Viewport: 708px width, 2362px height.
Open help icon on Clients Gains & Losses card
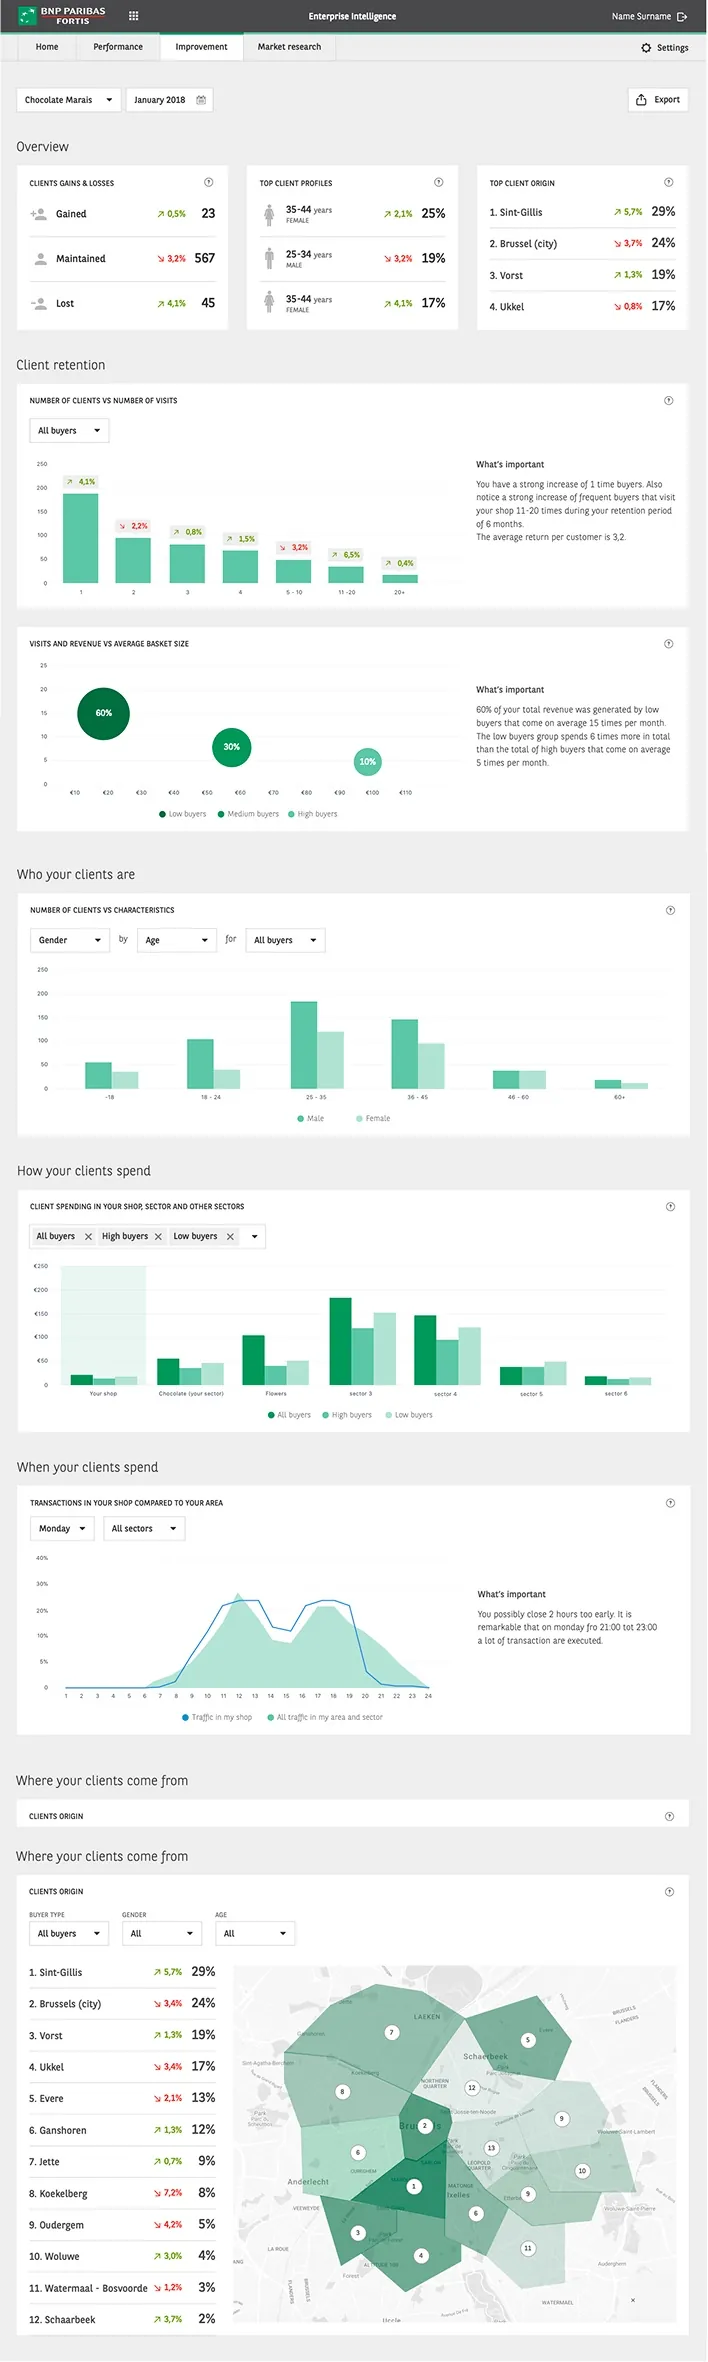209,182
